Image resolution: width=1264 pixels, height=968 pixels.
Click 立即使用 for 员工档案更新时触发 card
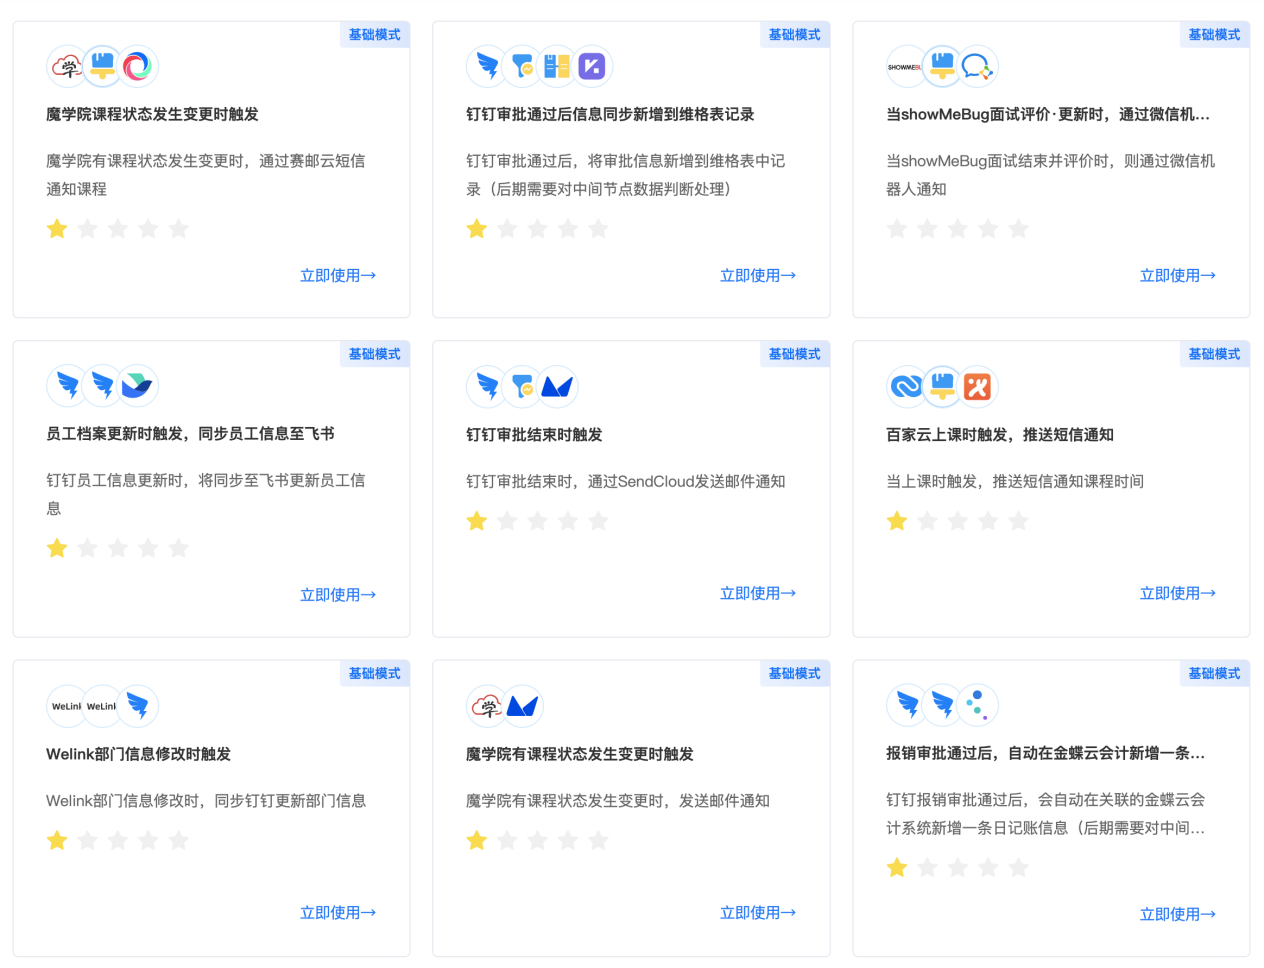338,594
